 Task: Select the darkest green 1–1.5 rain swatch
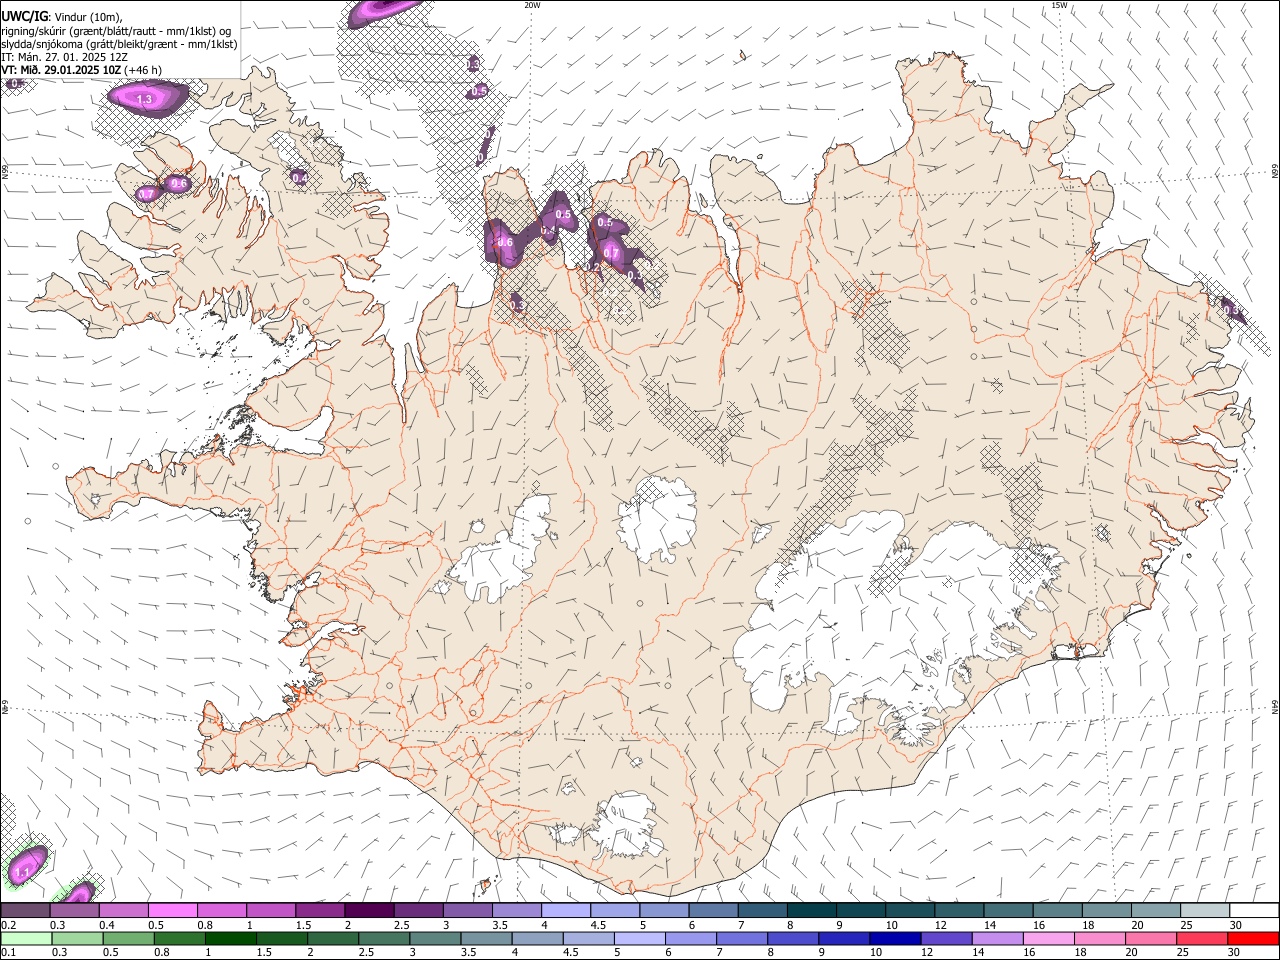tap(231, 938)
